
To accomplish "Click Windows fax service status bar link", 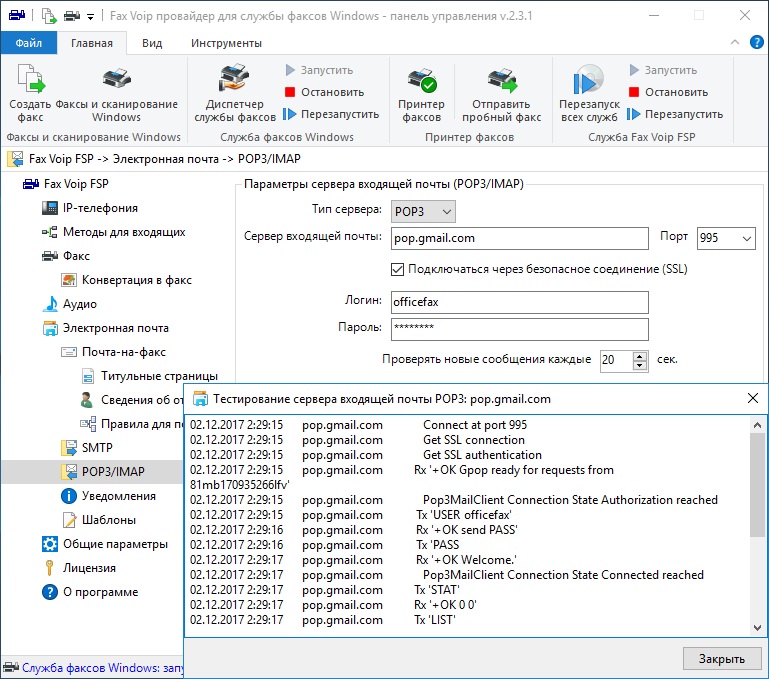I will coord(102,668).
